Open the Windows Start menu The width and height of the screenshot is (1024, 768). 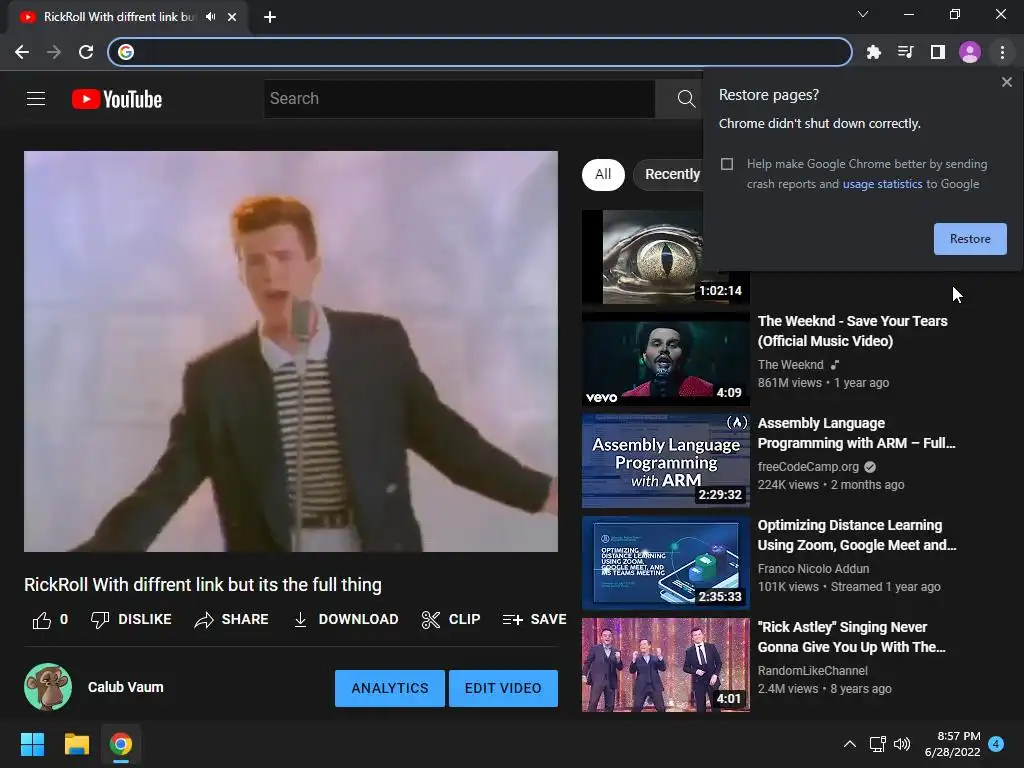(x=32, y=744)
